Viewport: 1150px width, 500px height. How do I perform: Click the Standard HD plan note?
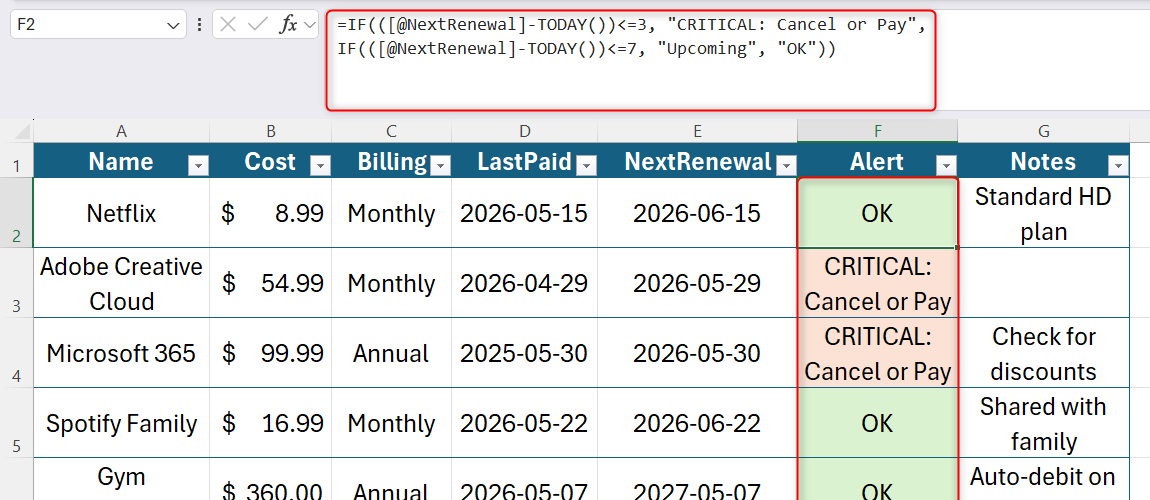click(1044, 213)
